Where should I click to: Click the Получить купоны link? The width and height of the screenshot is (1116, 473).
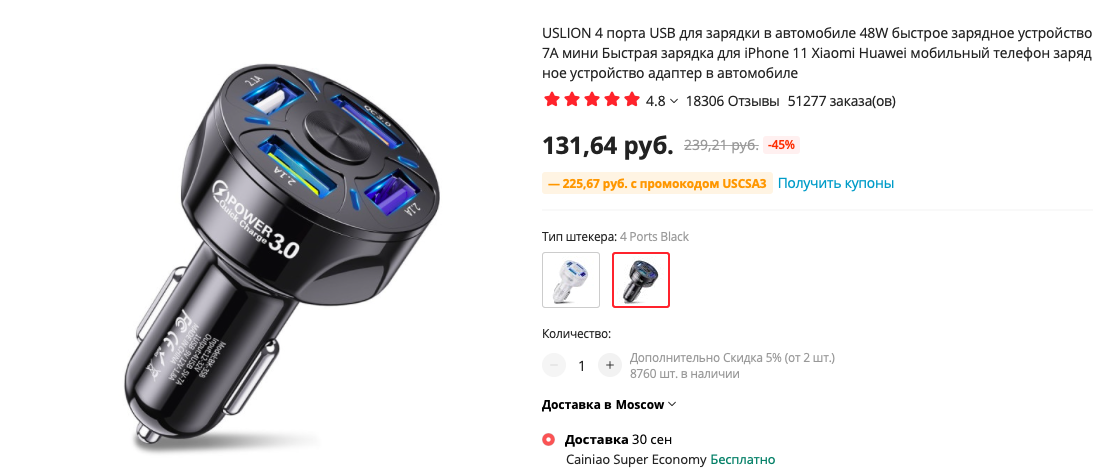(836, 184)
